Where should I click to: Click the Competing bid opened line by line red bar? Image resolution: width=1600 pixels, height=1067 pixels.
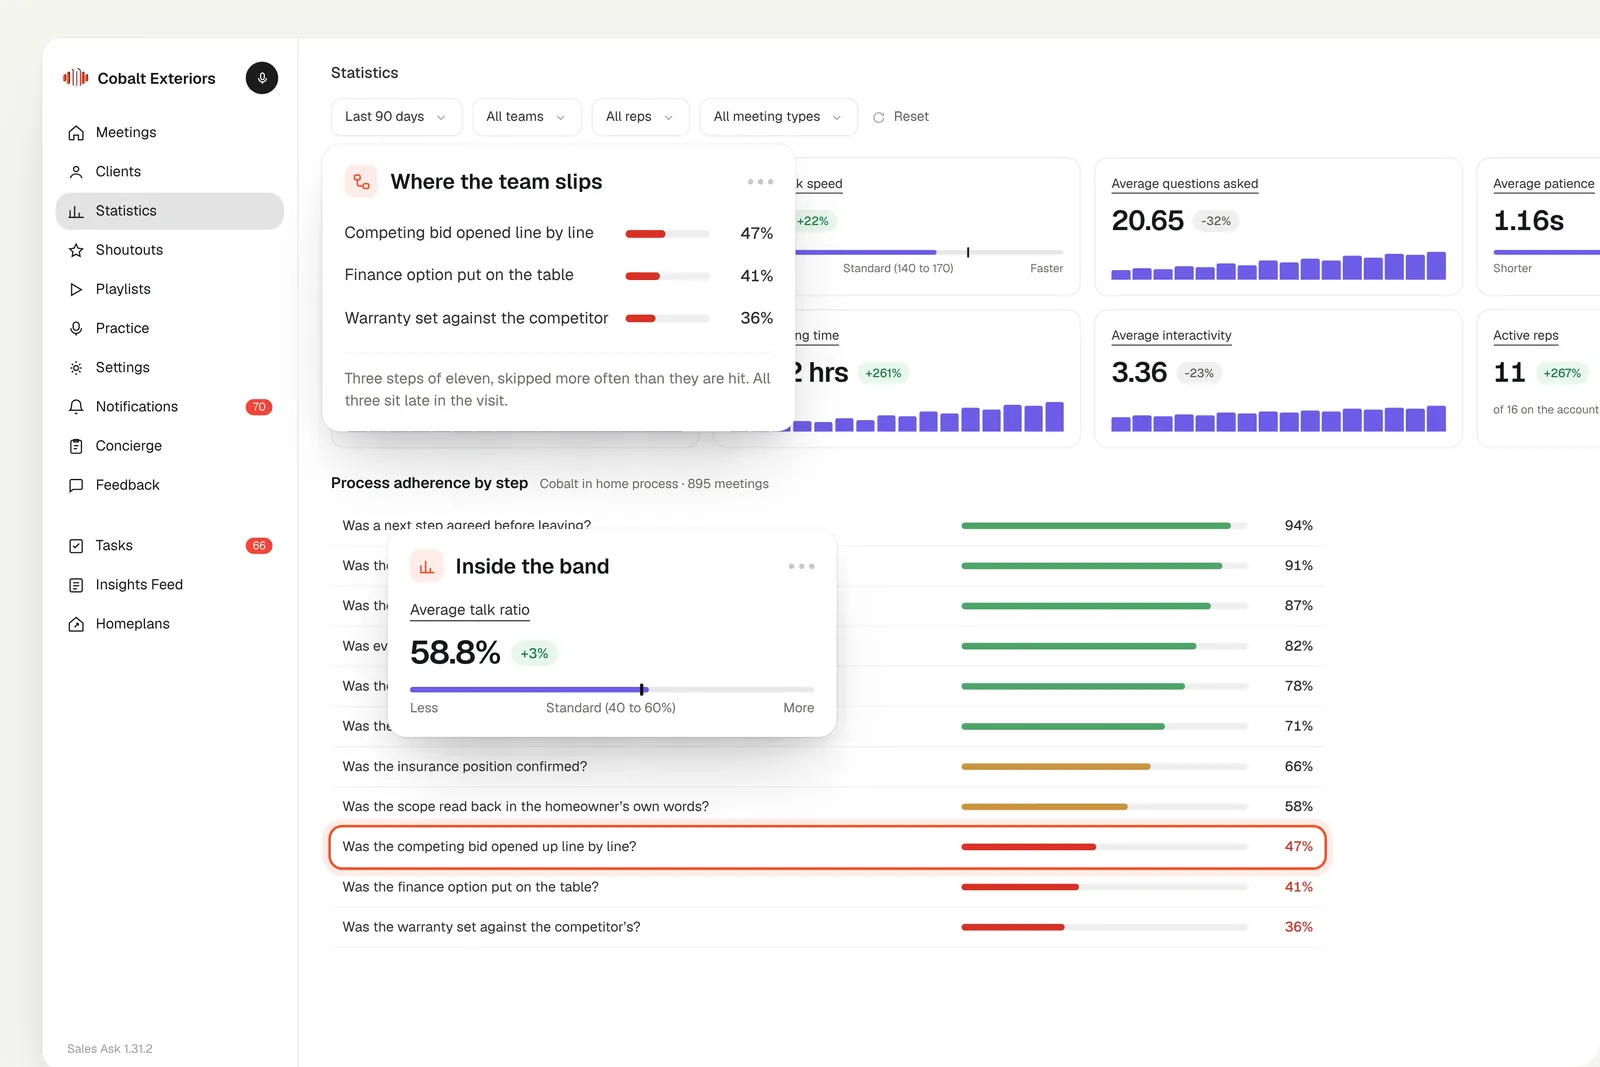tap(645, 234)
